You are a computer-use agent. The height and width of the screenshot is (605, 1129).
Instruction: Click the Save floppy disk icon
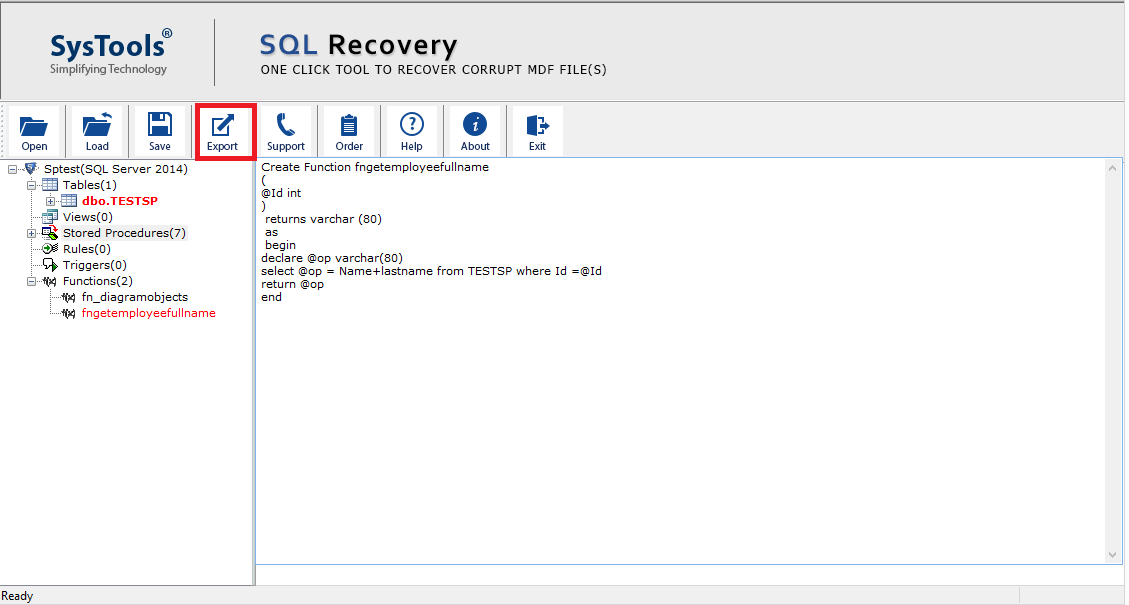(x=159, y=131)
